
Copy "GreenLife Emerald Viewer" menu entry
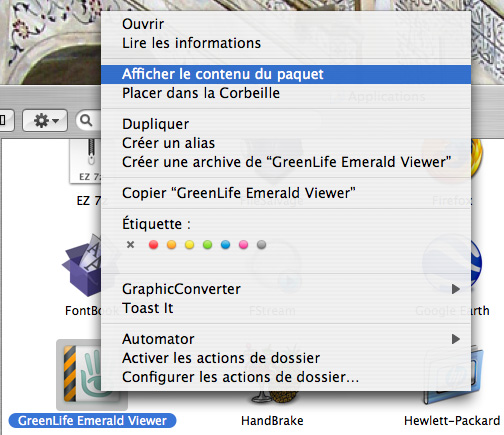tap(286, 193)
